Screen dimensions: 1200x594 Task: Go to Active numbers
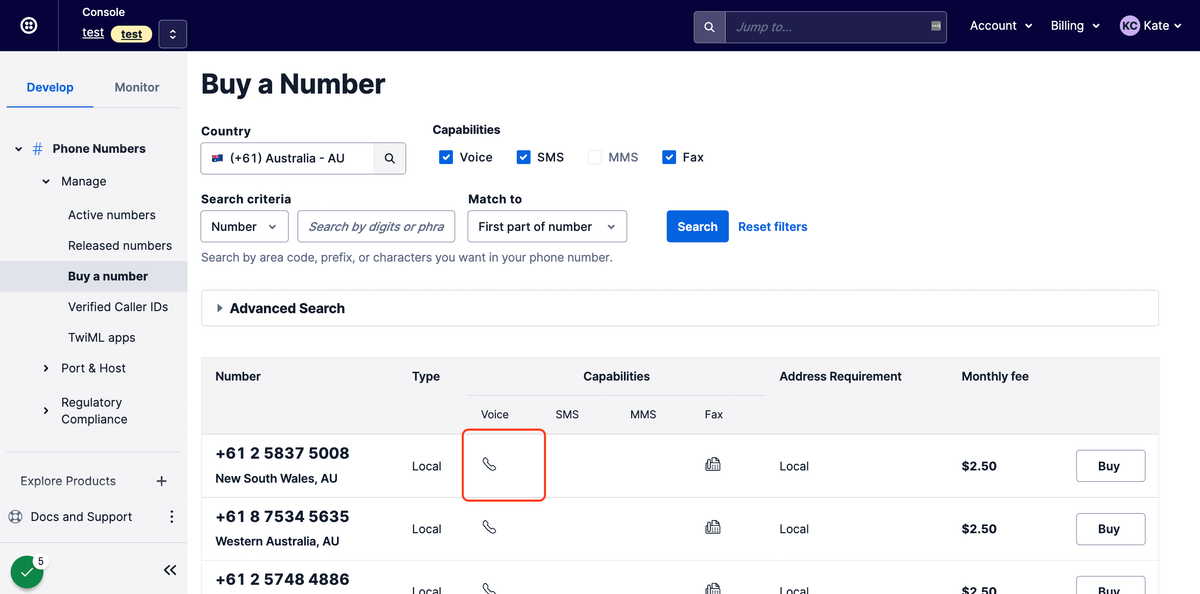(112, 215)
